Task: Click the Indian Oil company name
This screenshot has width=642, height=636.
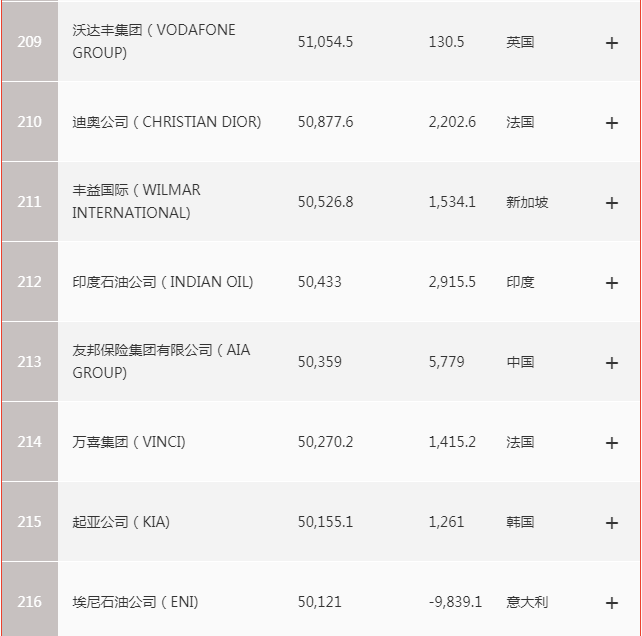Action: [163, 282]
